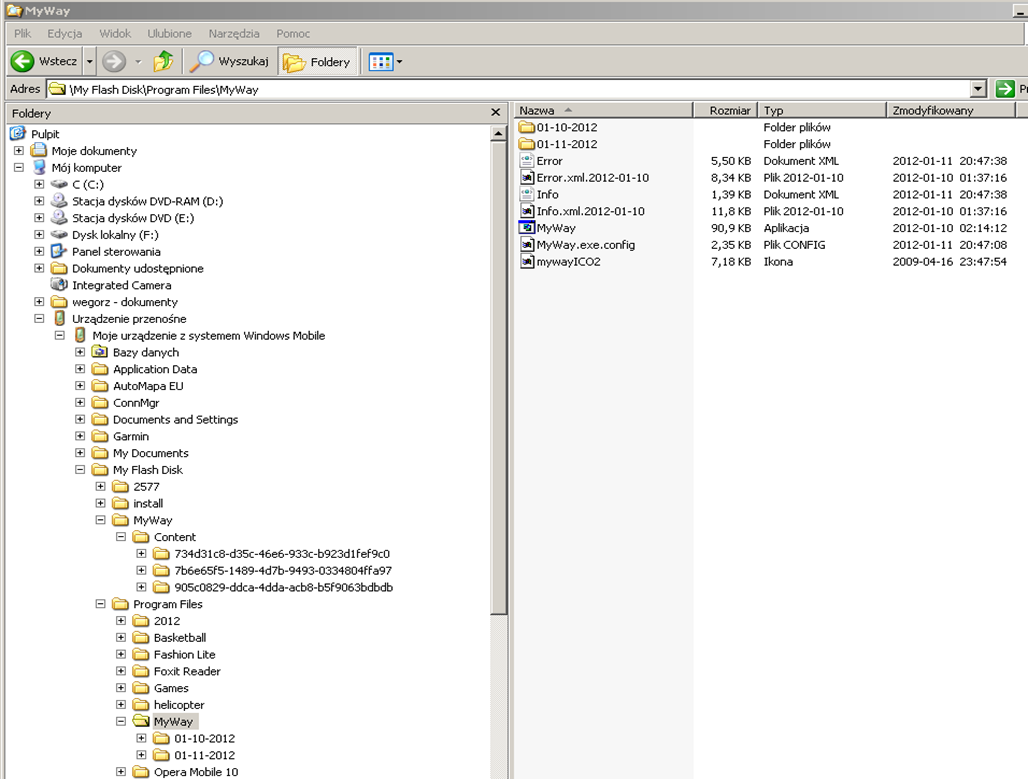Open the Views dropdown arrow
This screenshot has height=779, width=1028.
click(399, 62)
